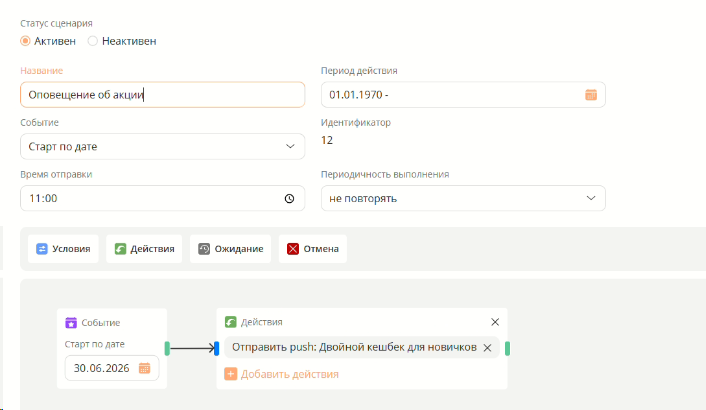The width and height of the screenshot is (706, 410).
Task: Click the blue Условия icon
Action: coord(42,249)
